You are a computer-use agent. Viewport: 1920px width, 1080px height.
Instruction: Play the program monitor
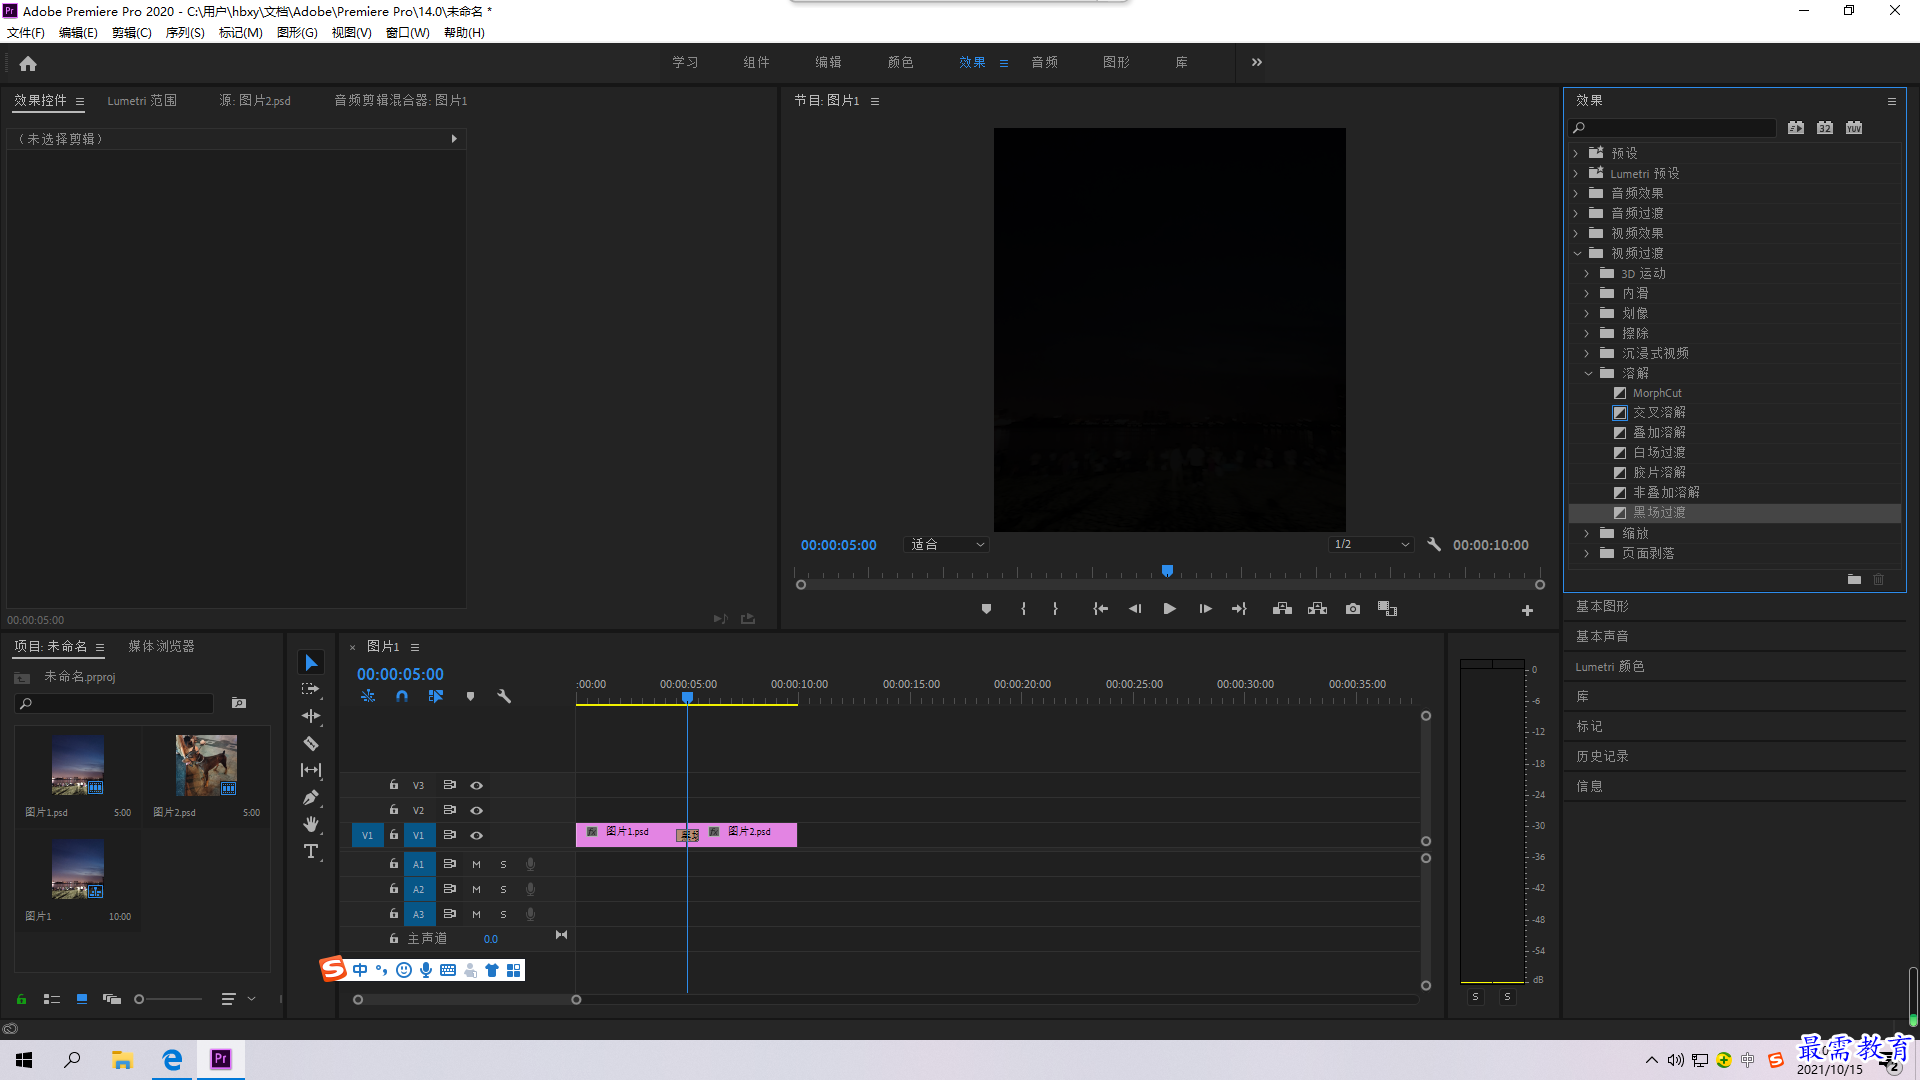1169,609
